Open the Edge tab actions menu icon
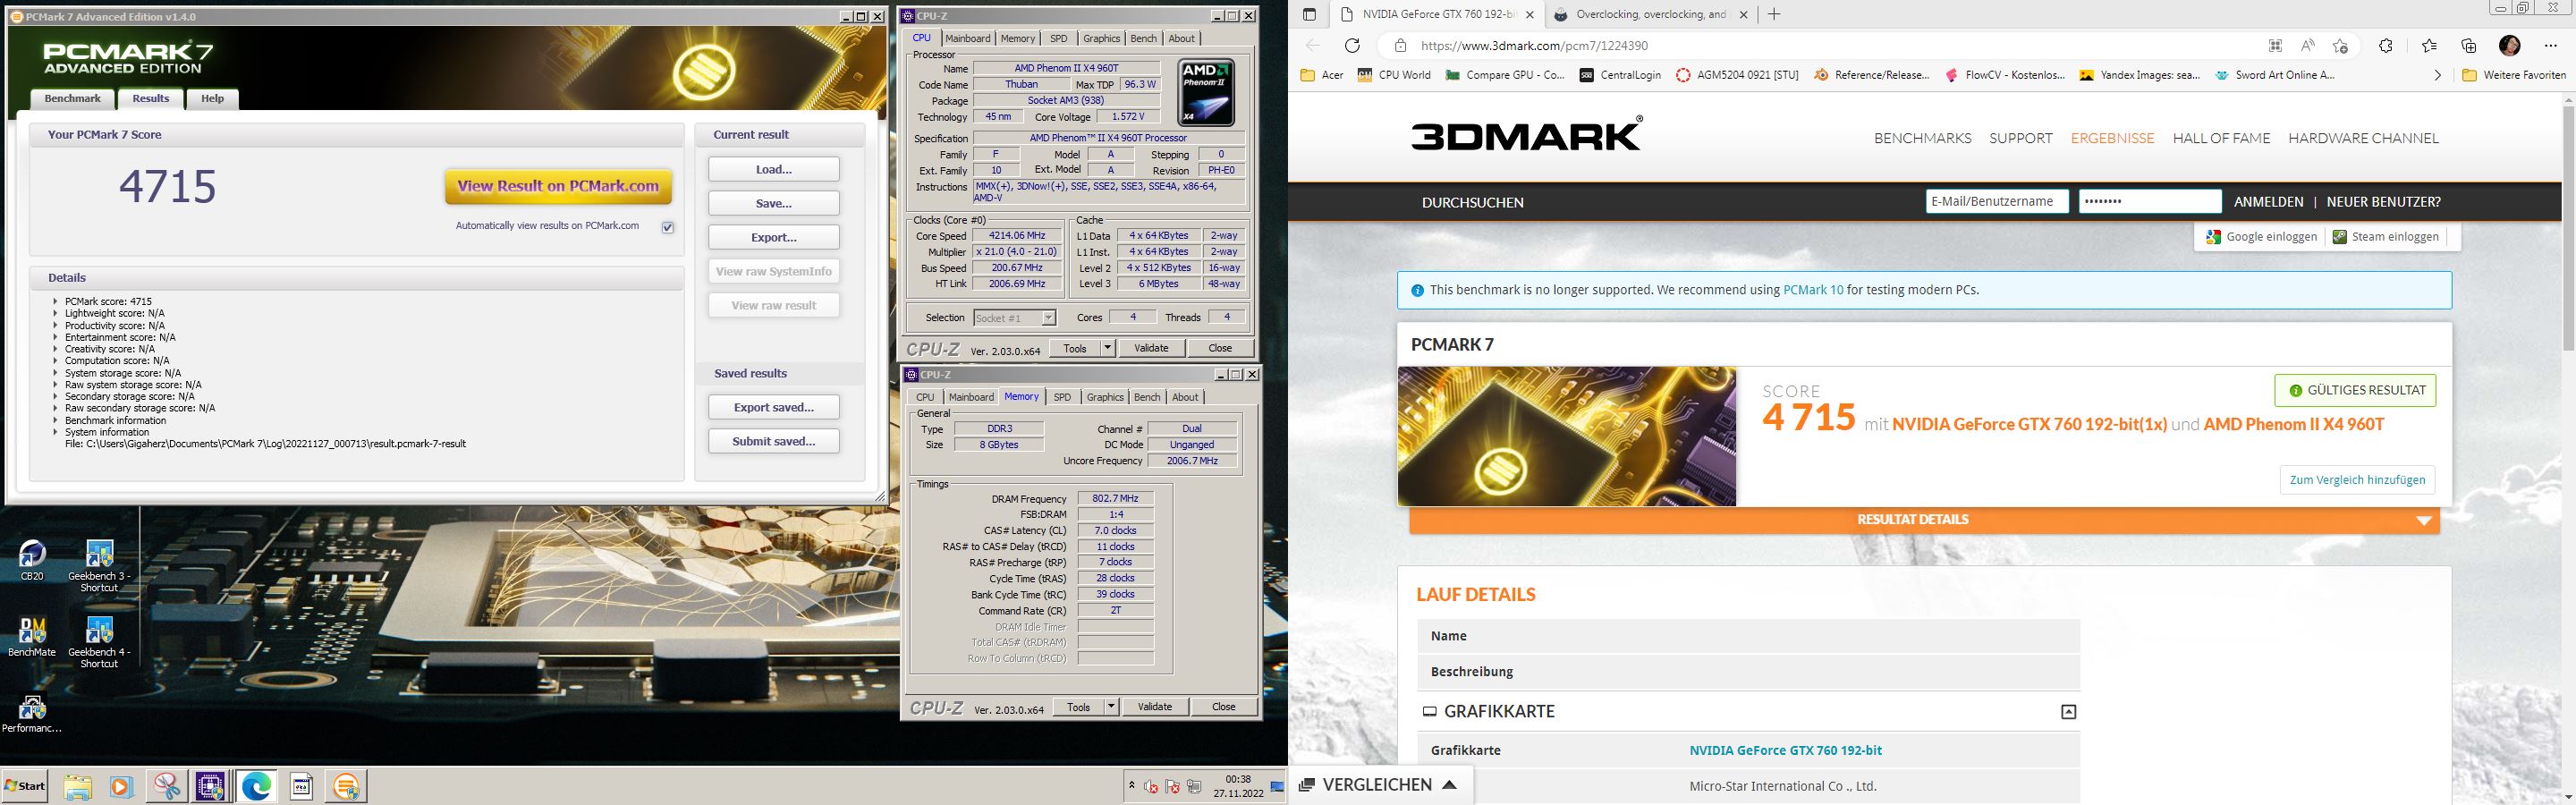Viewport: 2576px width, 805px height. tap(1309, 14)
